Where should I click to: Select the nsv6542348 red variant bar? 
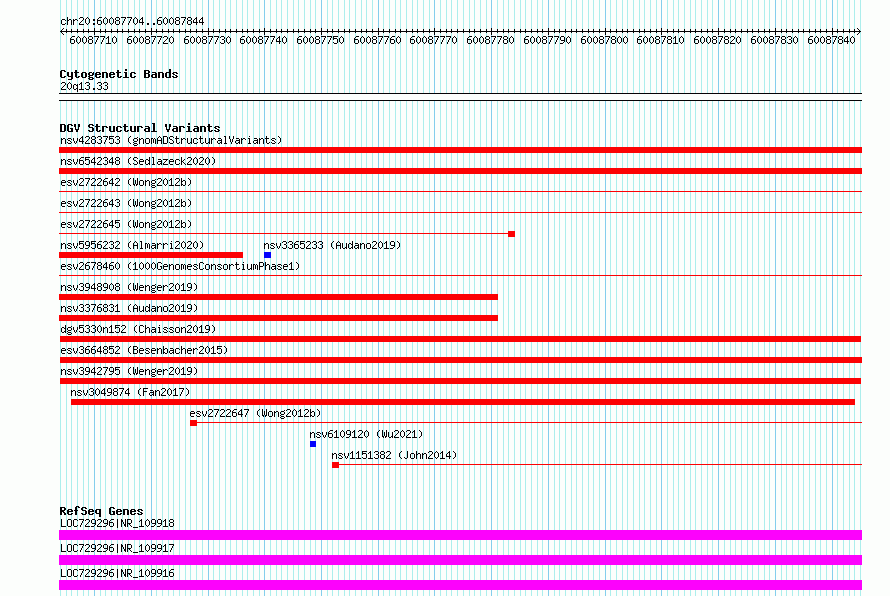(x=460, y=171)
